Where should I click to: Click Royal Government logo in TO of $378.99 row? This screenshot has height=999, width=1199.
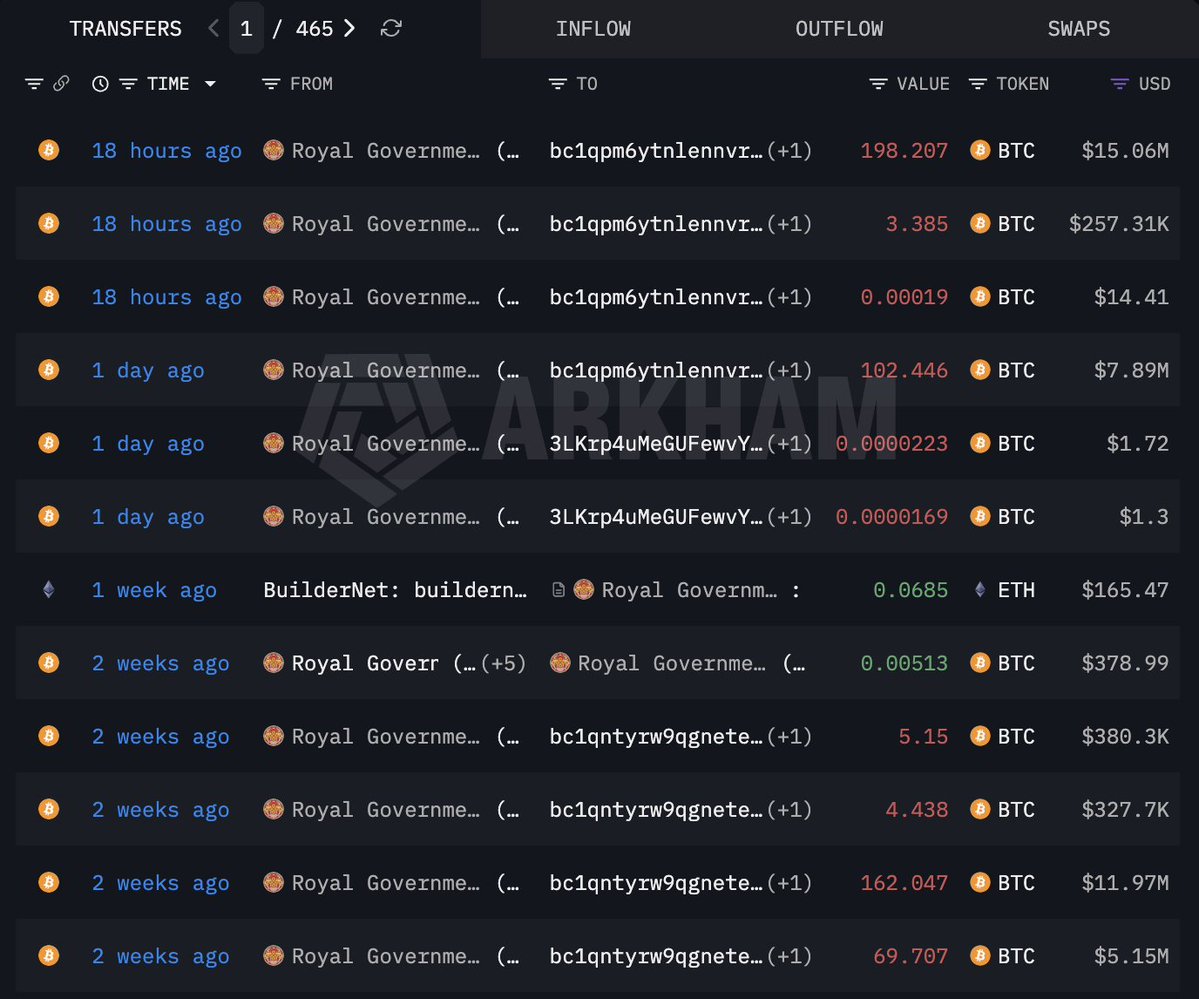pos(560,662)
